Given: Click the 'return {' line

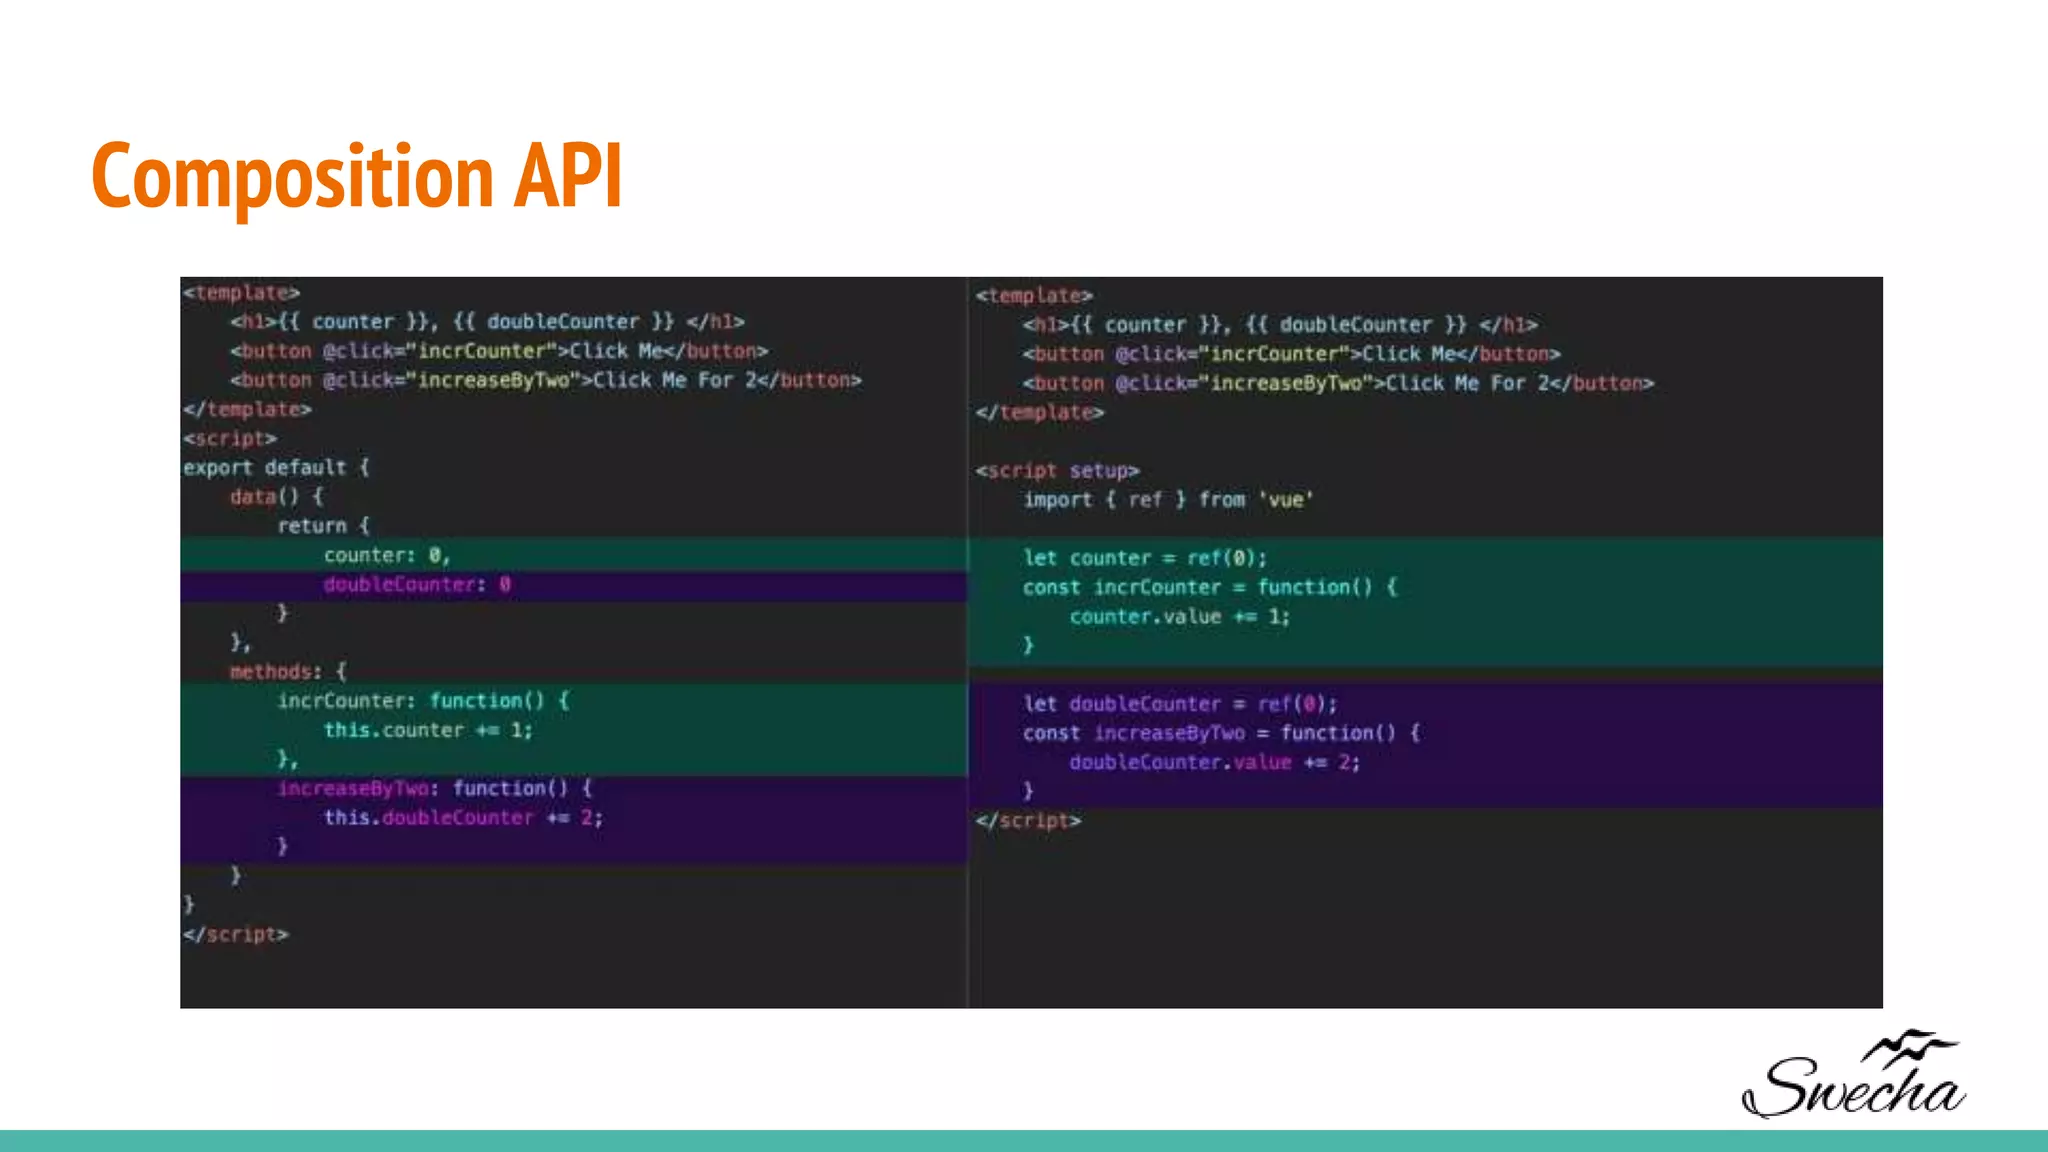Looking at the screenshot, I should coord(324,525).
